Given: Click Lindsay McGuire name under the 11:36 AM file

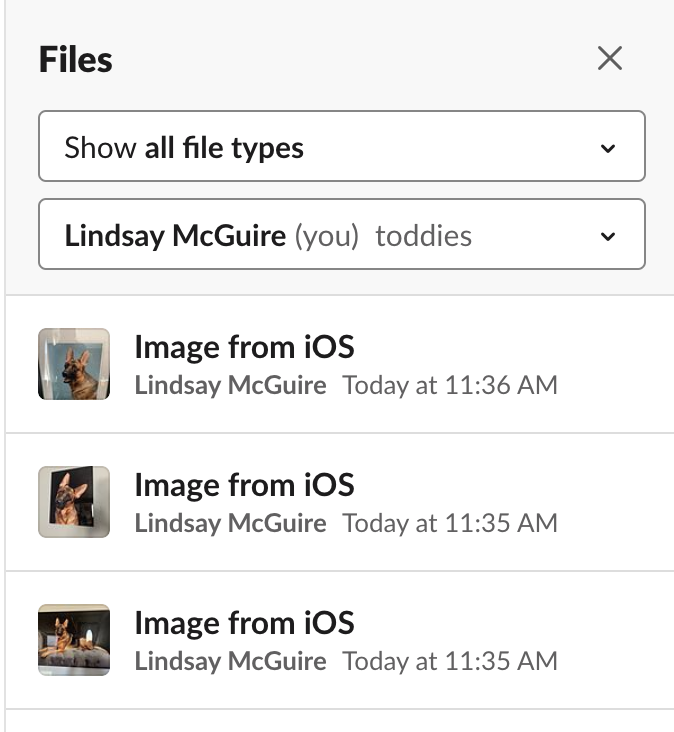Looking at the screenshot, I should tap(231, 386).
